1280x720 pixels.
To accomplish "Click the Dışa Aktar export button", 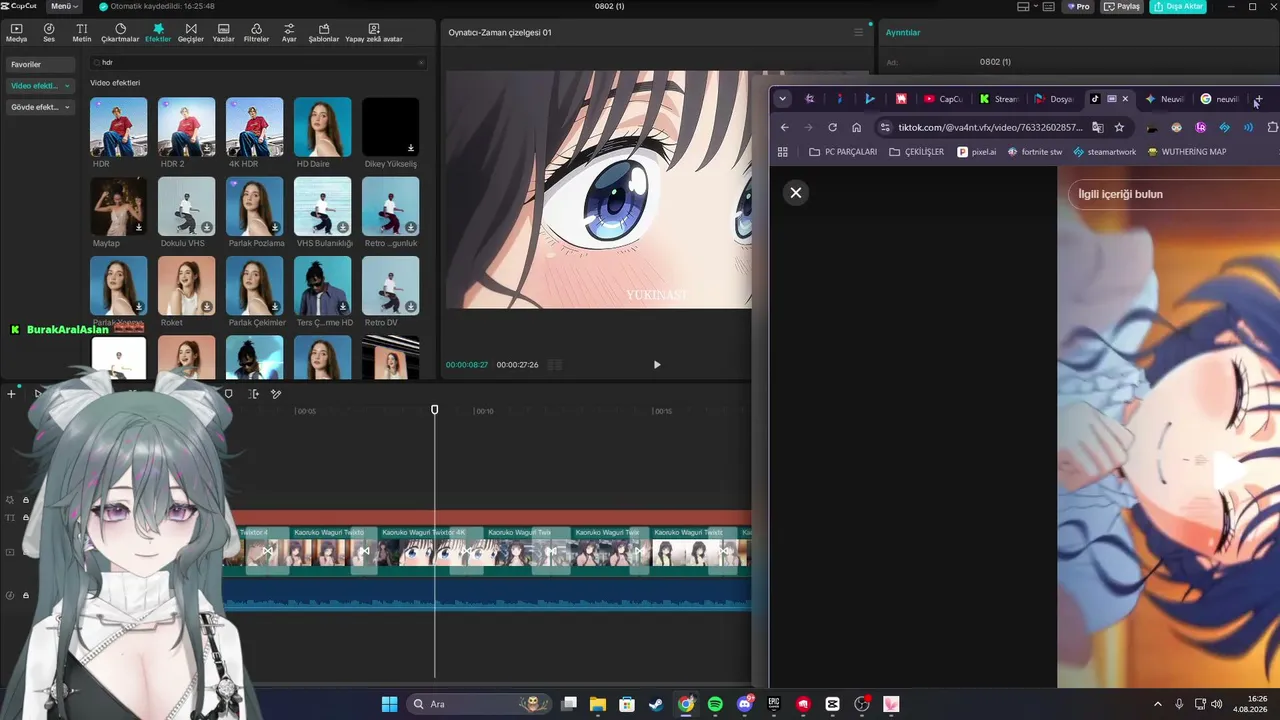I will pos(1178,6).
